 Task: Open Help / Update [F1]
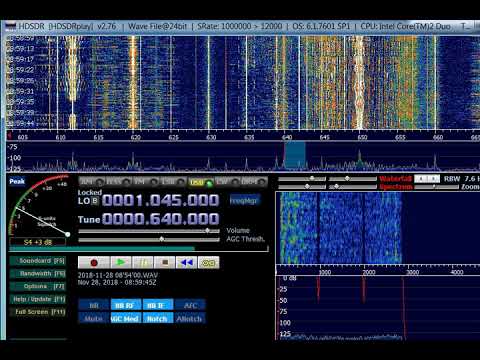tap(38, 299)
